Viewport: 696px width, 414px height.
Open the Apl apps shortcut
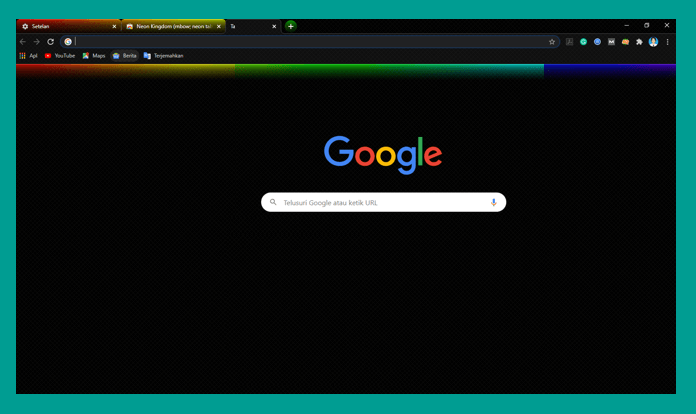pos(28,56)
